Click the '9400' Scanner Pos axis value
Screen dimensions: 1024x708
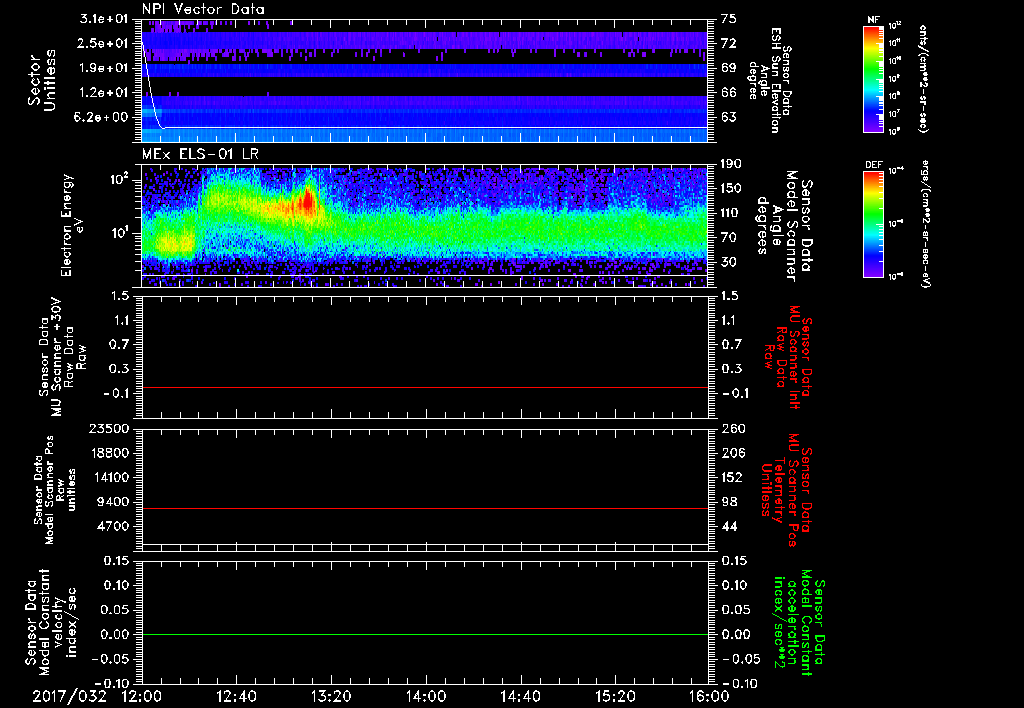point(112,502)
